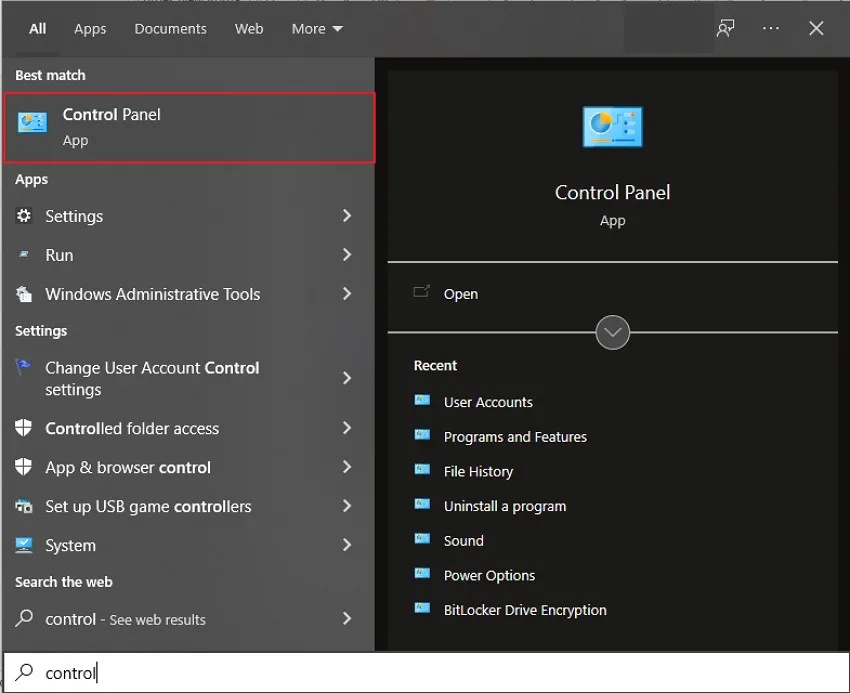850x693 pixels.
Task: Click the Power Options icon
Action: [x=423, y=575]
